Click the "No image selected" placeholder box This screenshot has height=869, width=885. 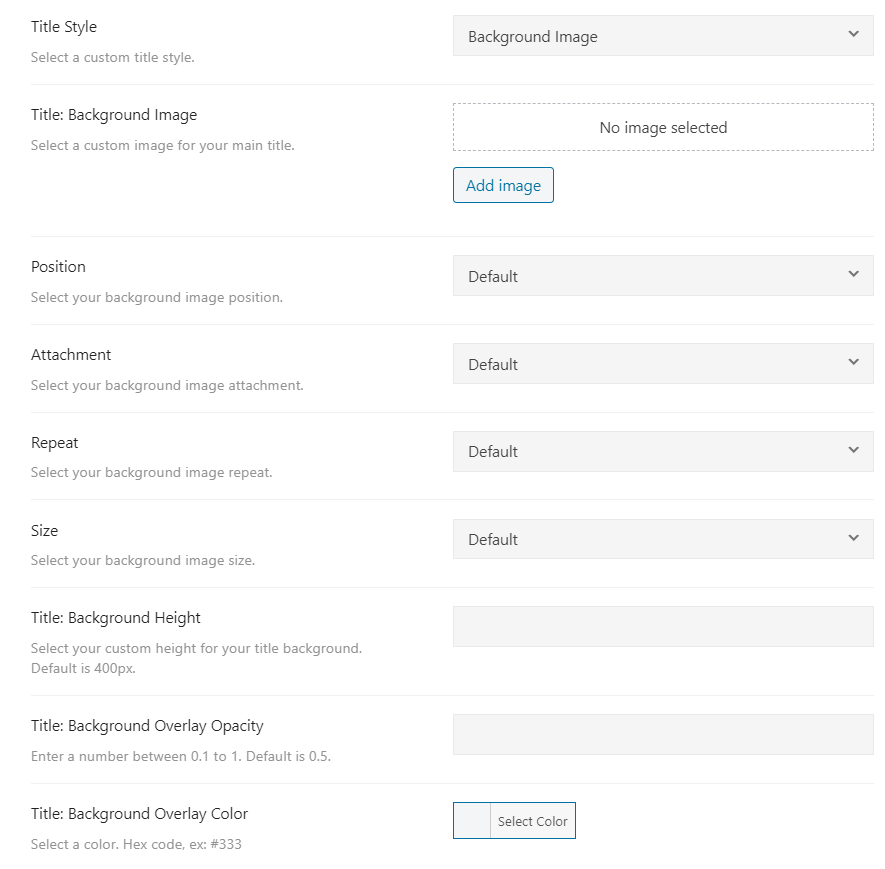pyautogui.click(x=663, y=128)
